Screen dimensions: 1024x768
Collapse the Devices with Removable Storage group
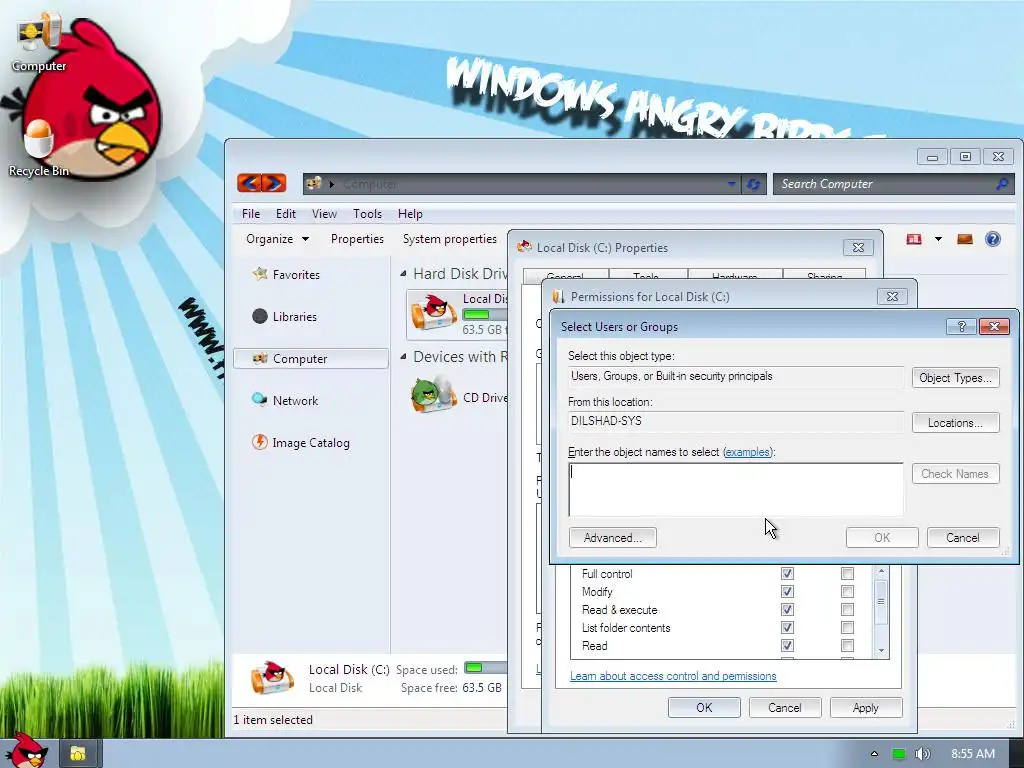403,357
